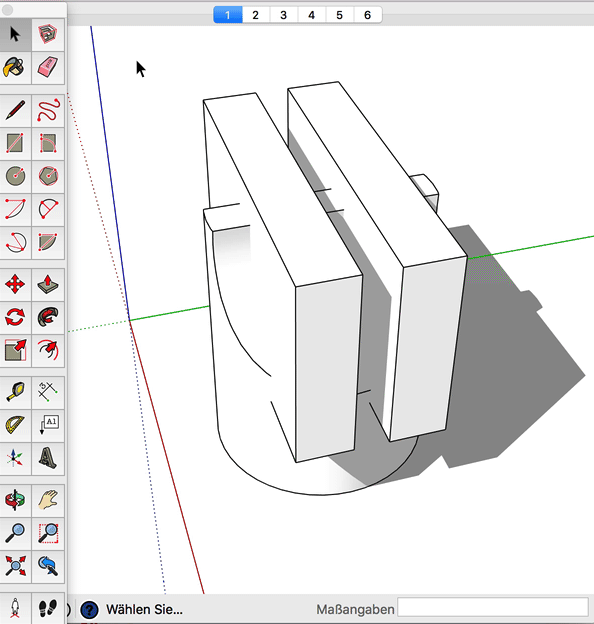Select the Tape Measure tool
Viewport: 594px width, 624px height.
point(15,392)
